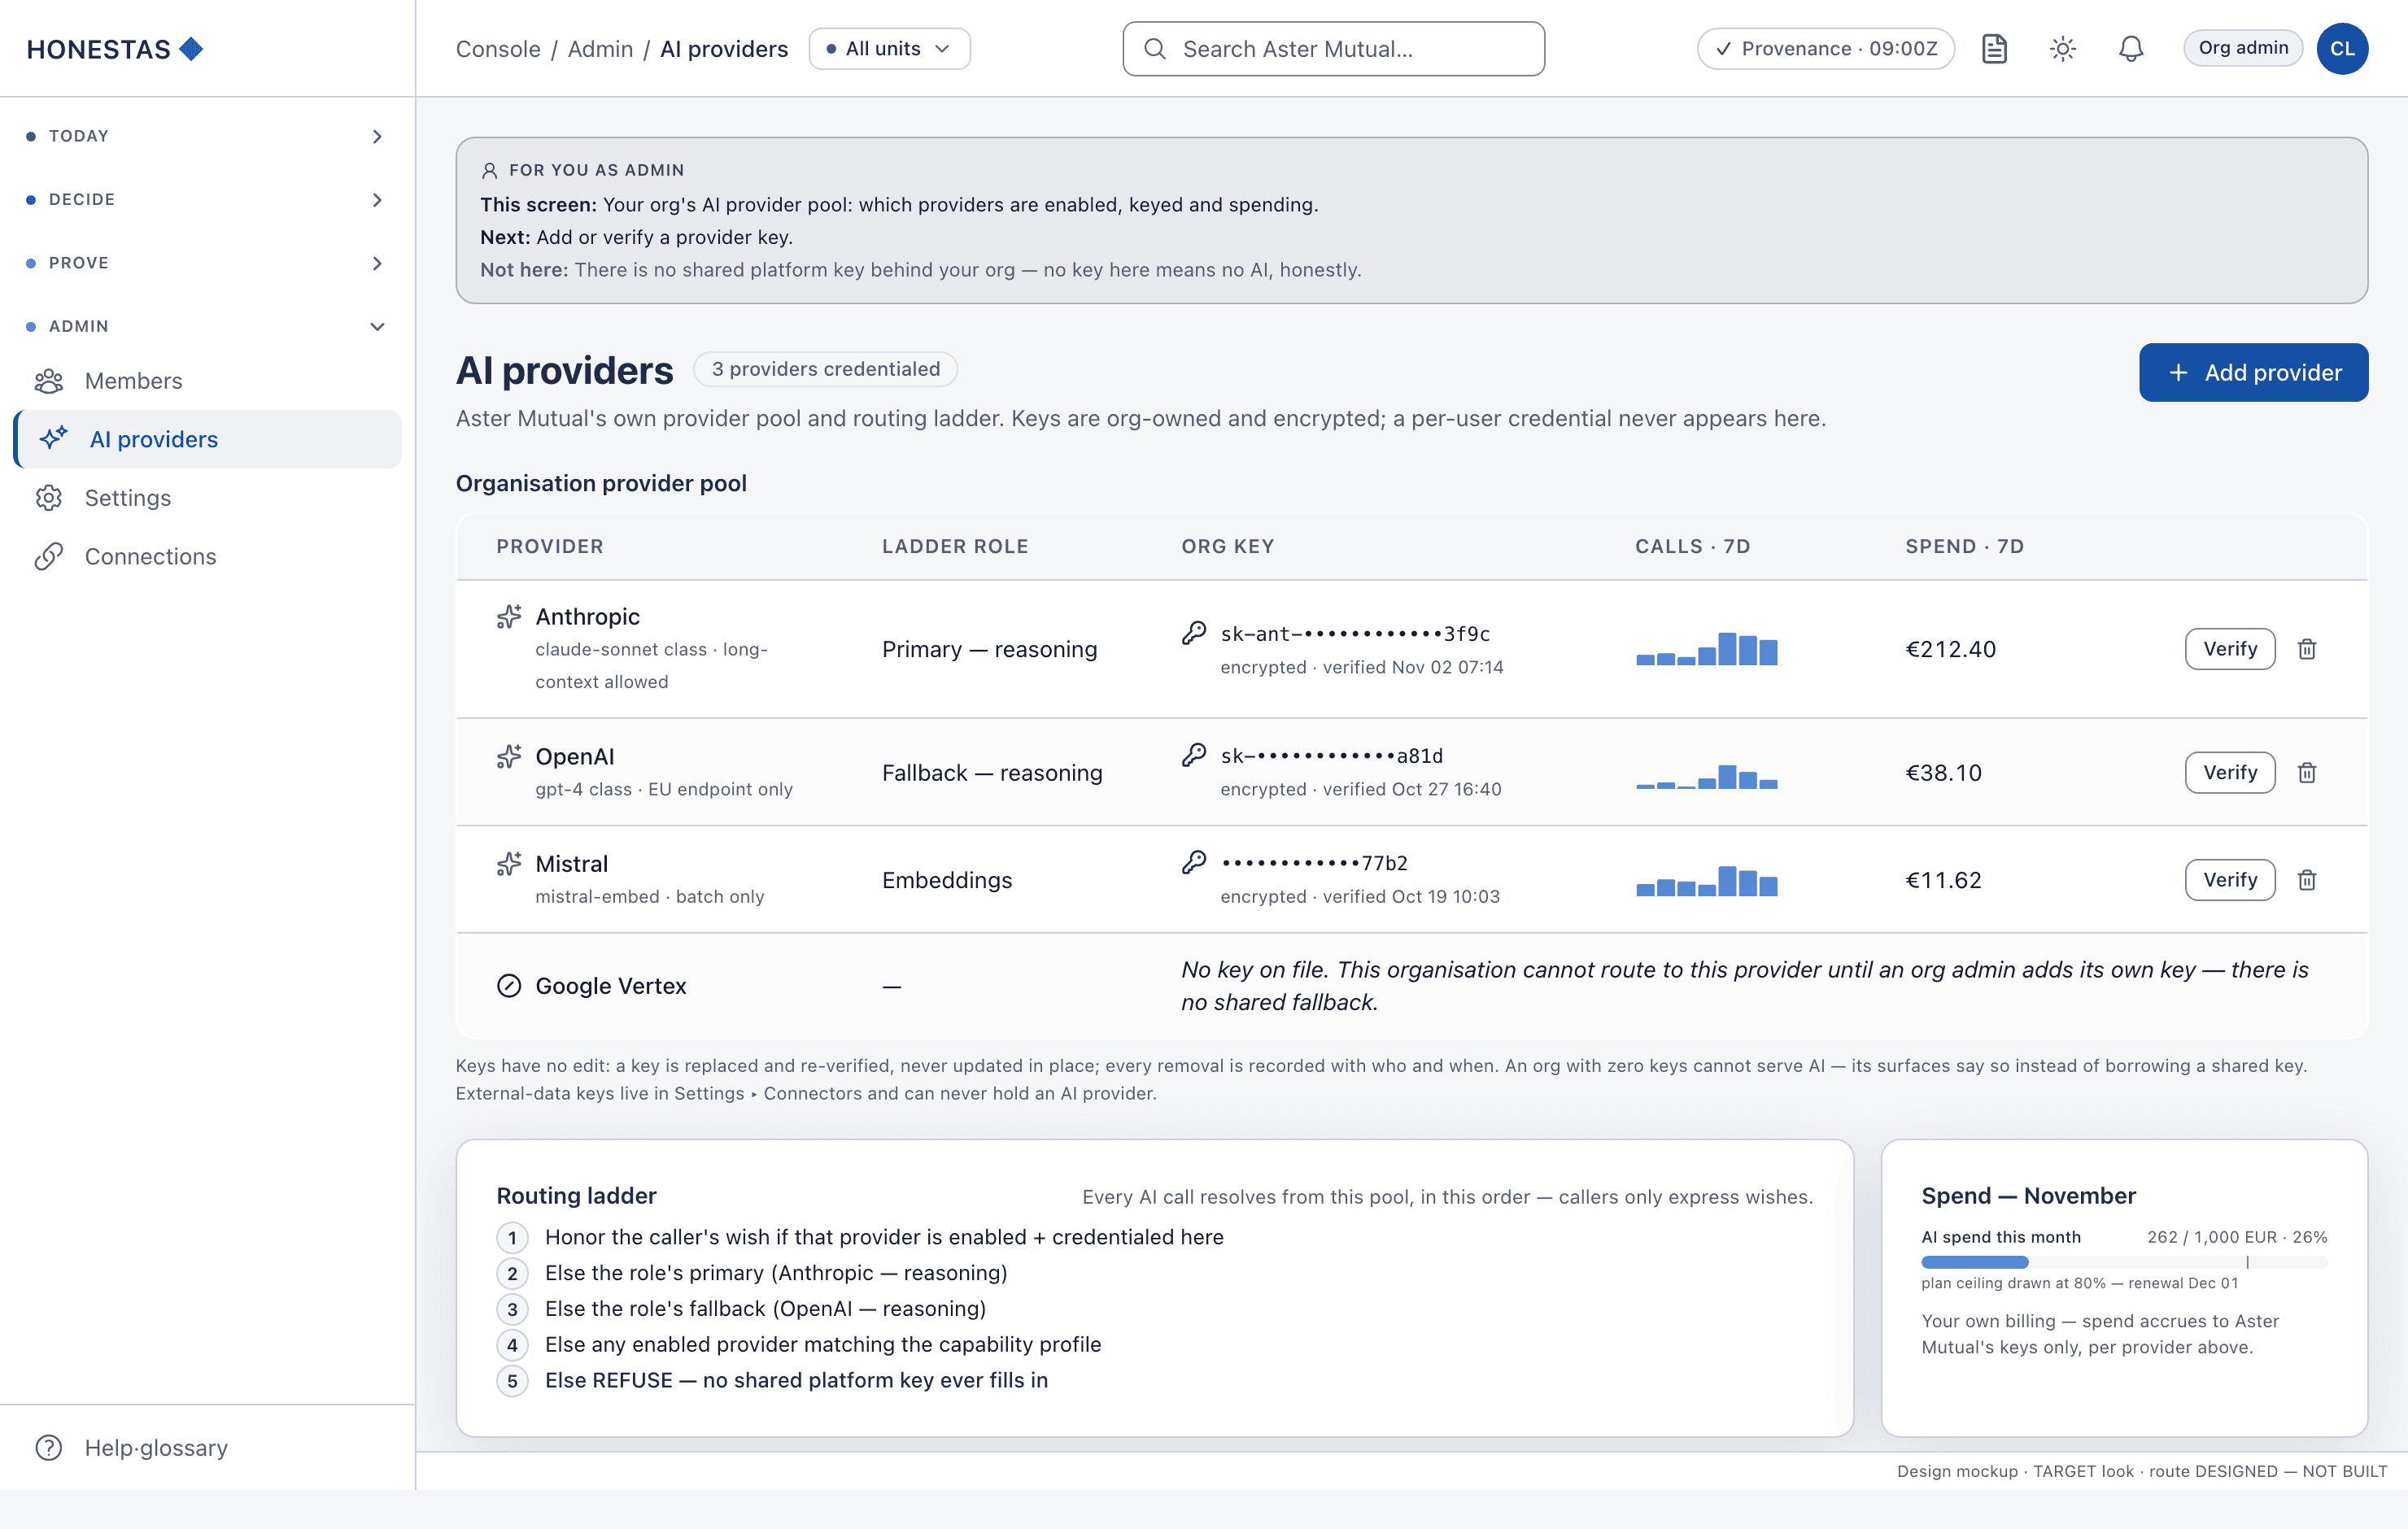The image size is (2408, 1529).
Task: Open the document report icon in header
Action: point(1994,49)
